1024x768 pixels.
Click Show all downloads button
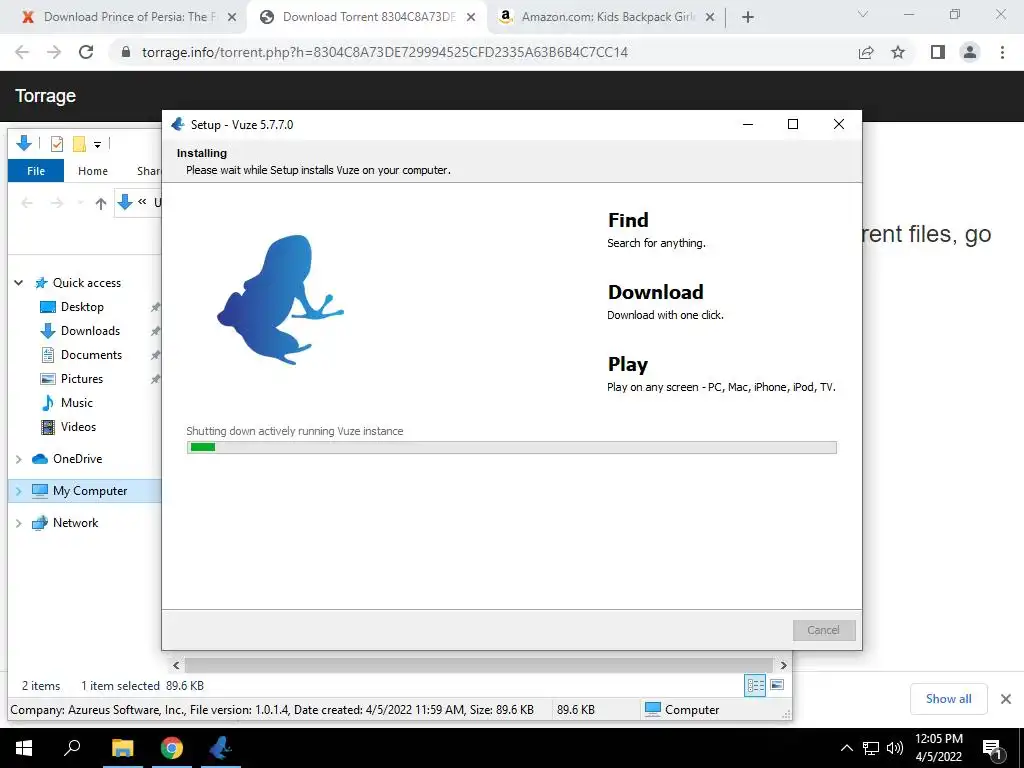coord(948,699)
